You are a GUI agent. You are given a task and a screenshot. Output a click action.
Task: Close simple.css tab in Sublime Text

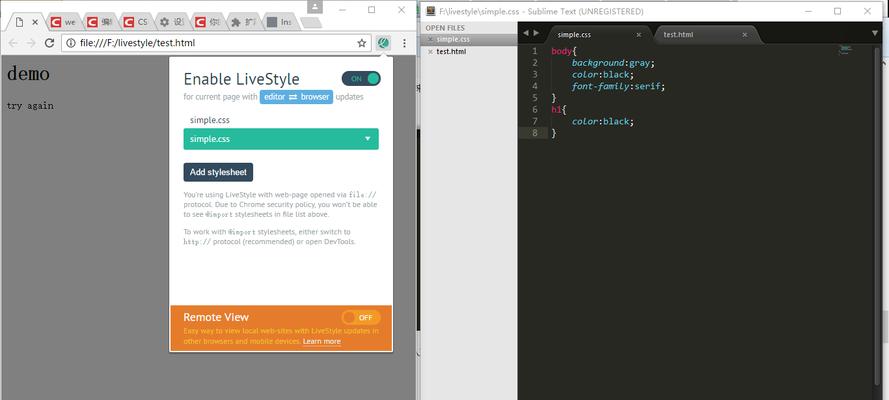639,35
